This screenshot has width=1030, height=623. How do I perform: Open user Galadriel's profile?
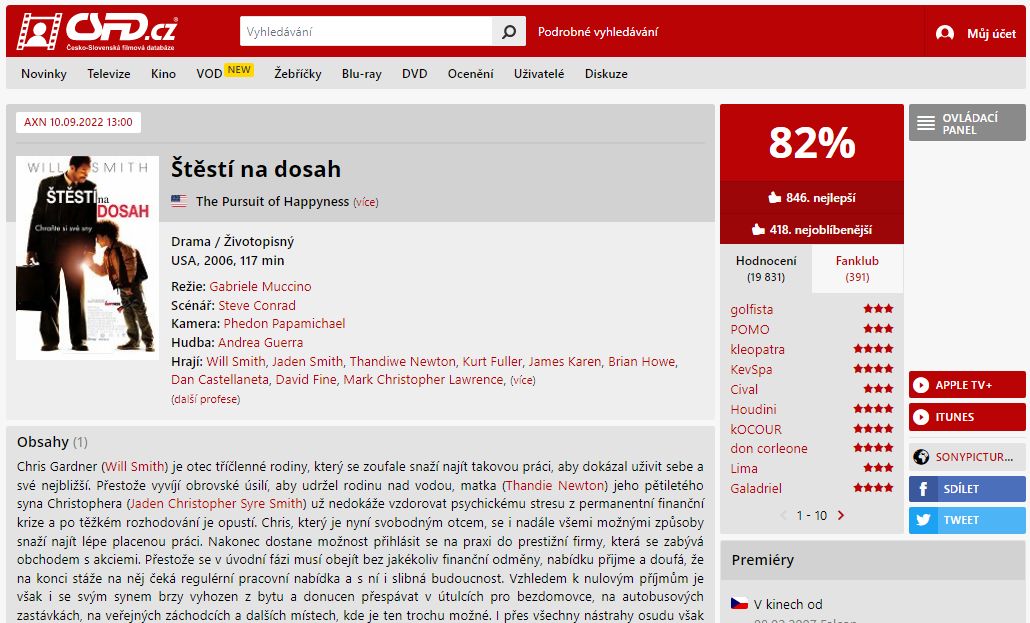[756, 488]
